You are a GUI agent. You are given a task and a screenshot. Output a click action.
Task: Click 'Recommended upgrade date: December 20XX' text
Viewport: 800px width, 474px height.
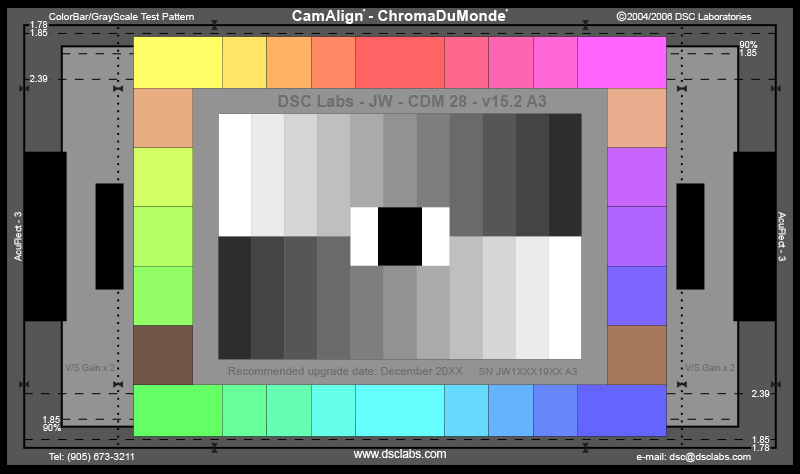(345, 371)
